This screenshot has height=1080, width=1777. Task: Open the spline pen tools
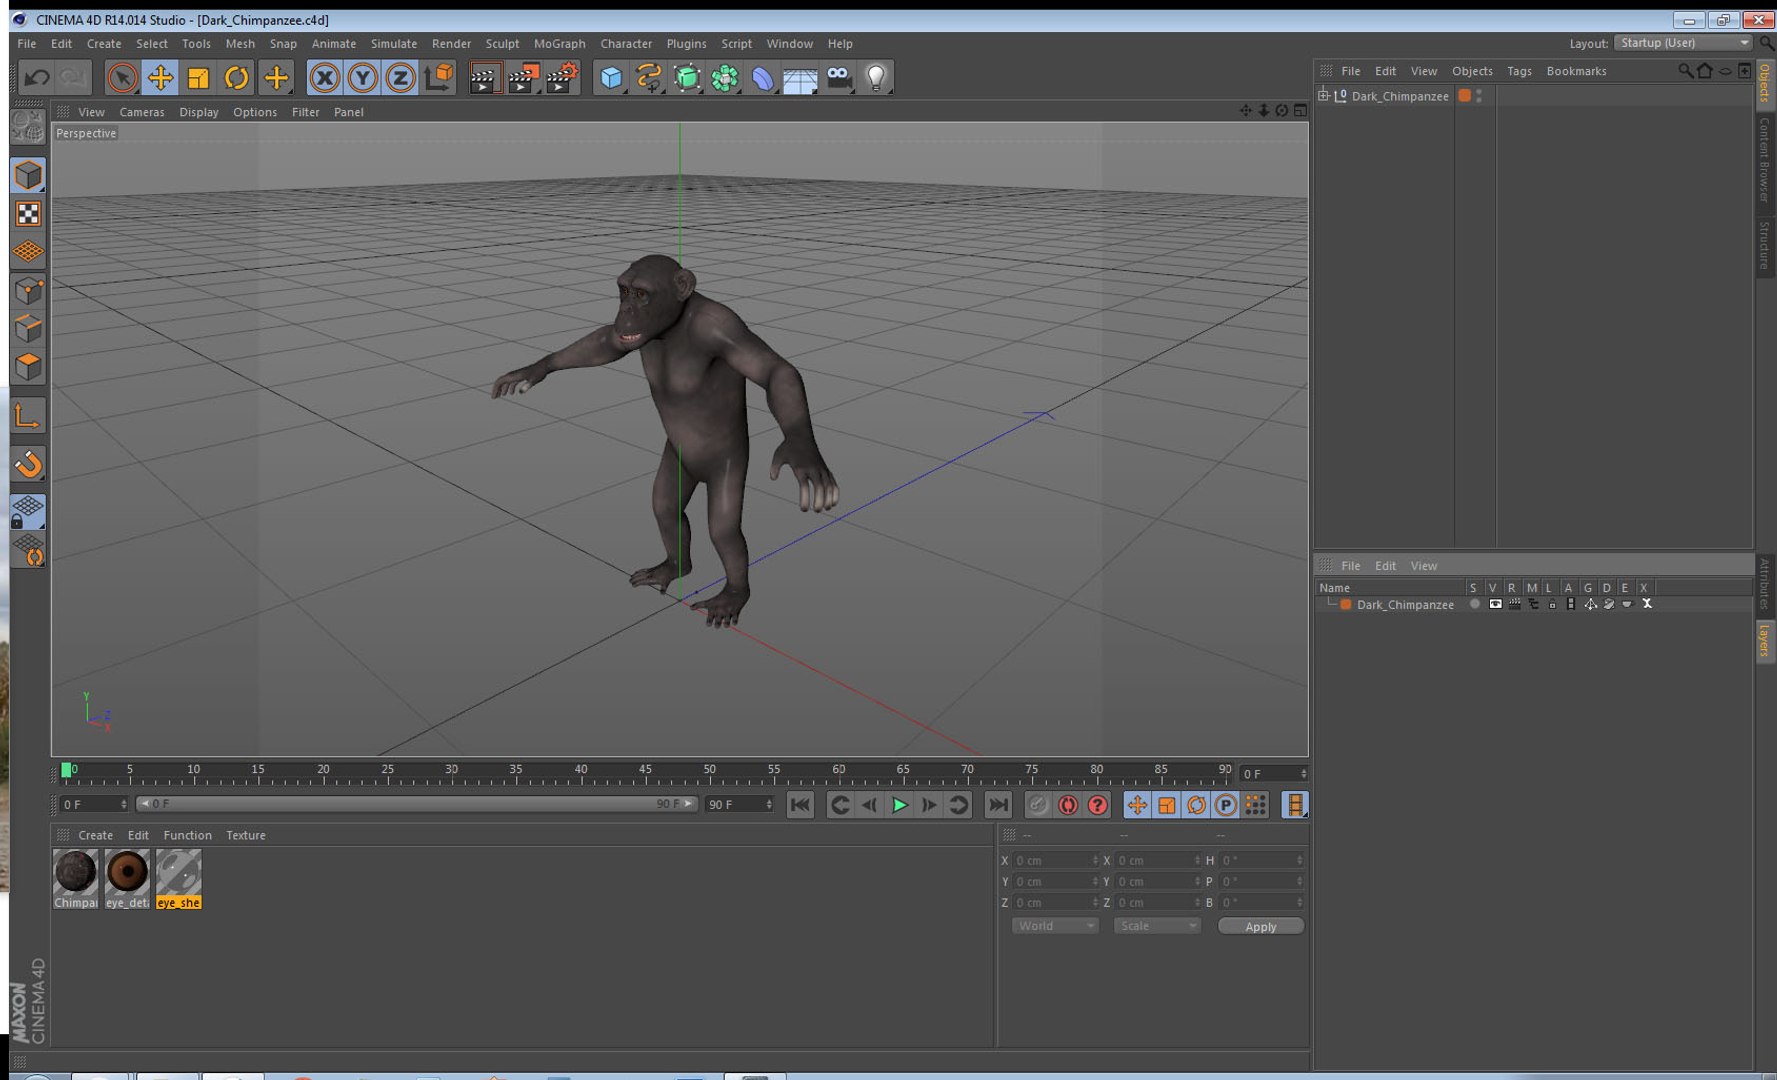648,78
